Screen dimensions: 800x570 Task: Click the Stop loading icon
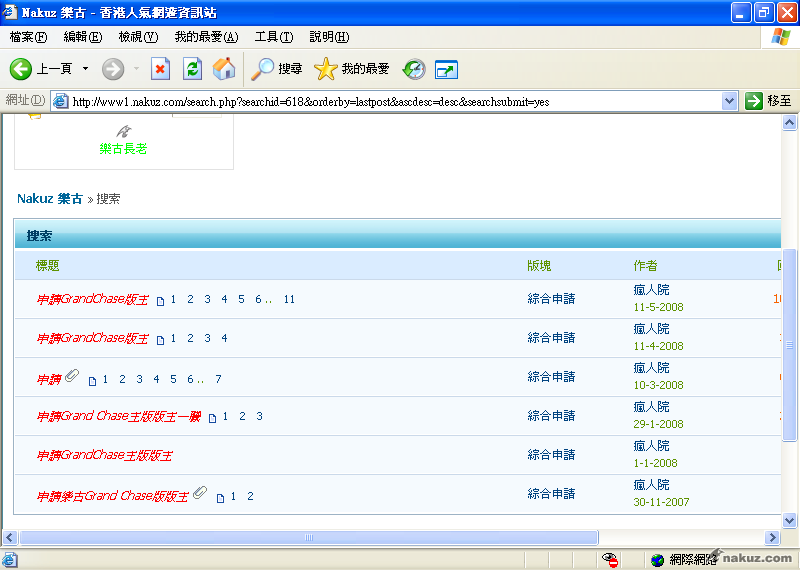(160, 69)
